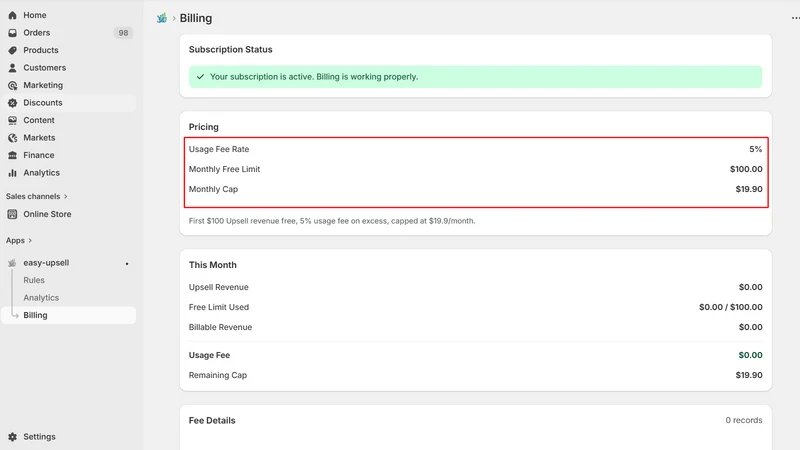Click the This Month heading

pos(213,265)
